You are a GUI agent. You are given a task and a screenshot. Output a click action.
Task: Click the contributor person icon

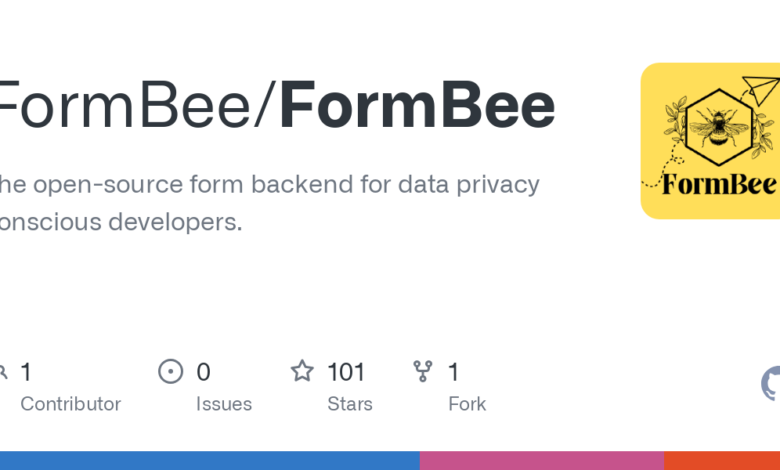3,372
